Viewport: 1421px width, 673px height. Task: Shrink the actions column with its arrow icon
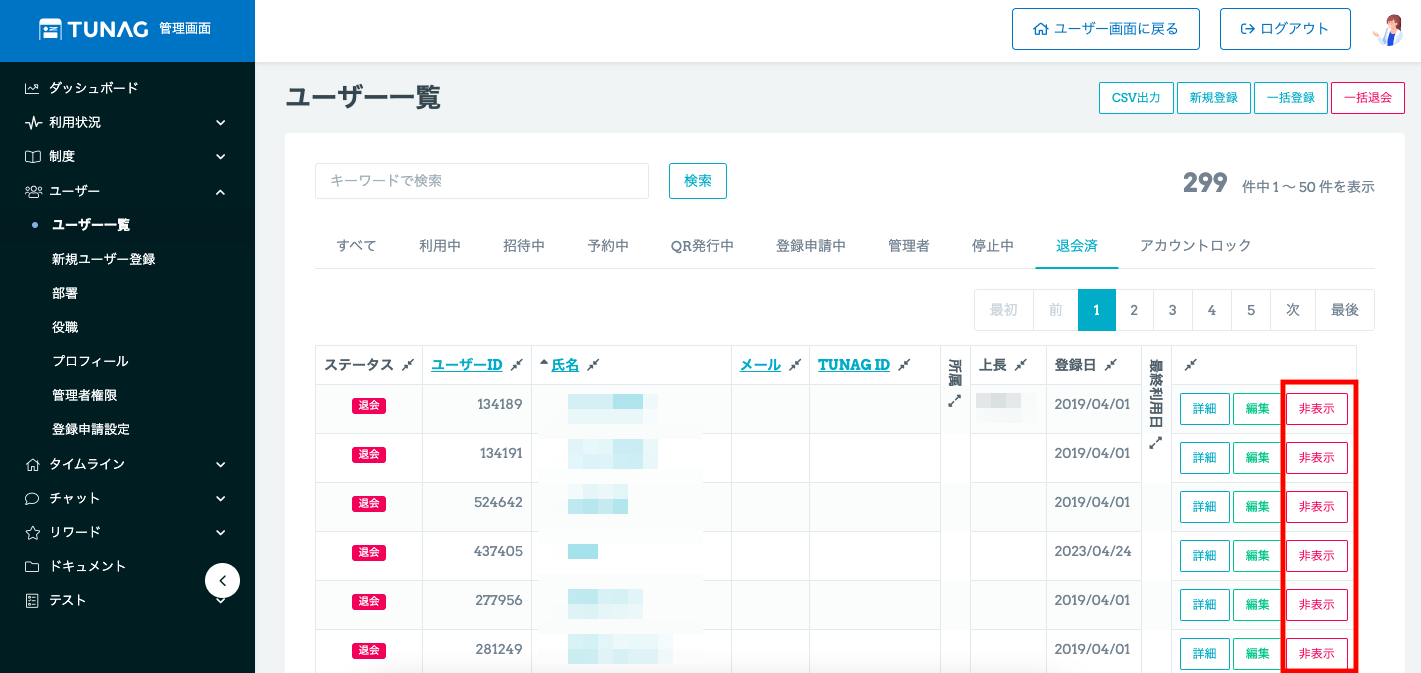[1190, 366]
